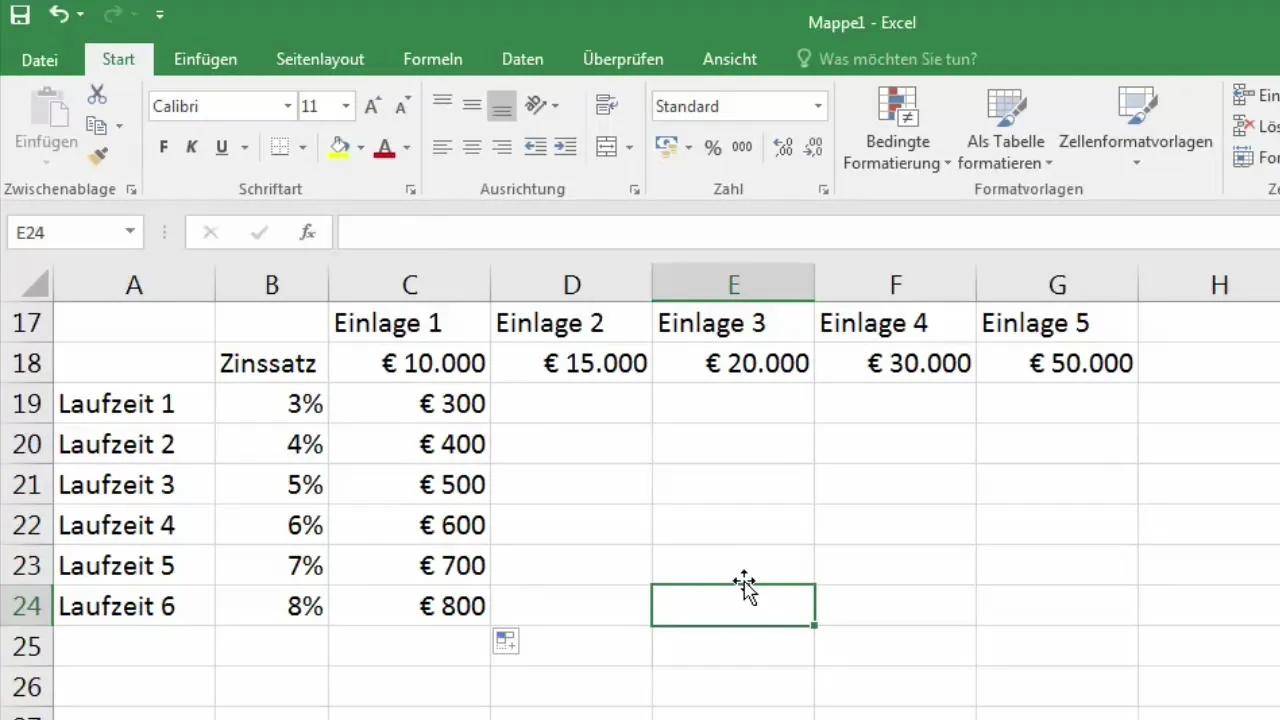Select row 21 header
The width and height of the screenshot is (1280, 720).
26,485
